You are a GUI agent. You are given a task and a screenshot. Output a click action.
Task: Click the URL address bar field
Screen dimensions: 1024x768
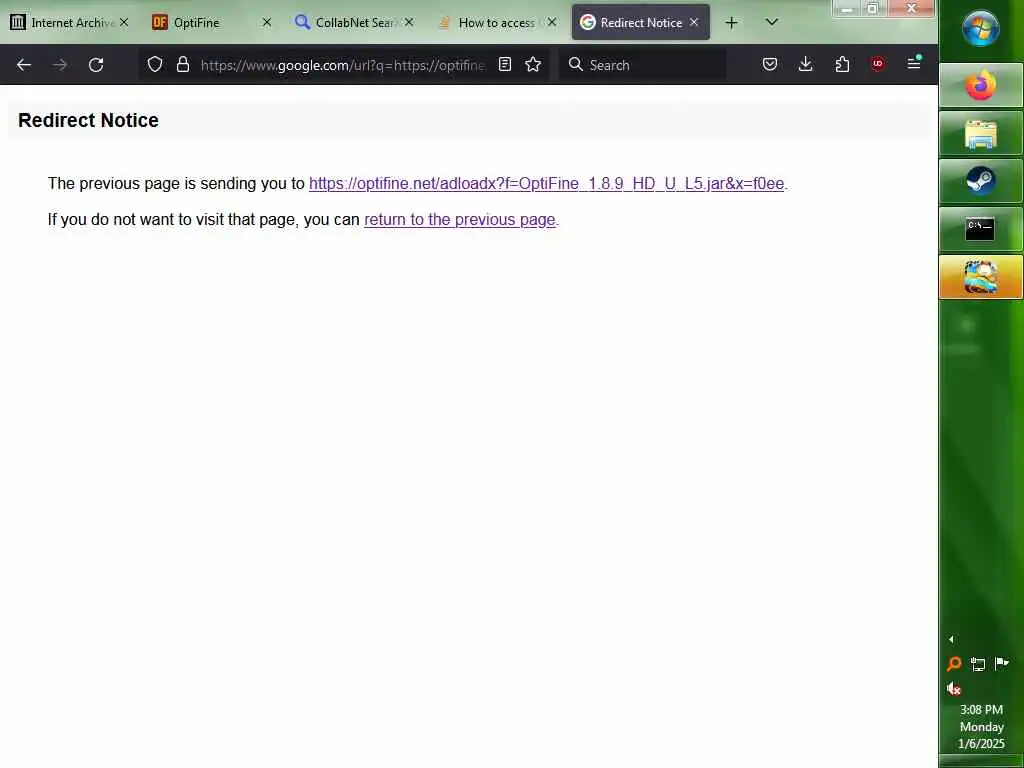pos(343,65)
